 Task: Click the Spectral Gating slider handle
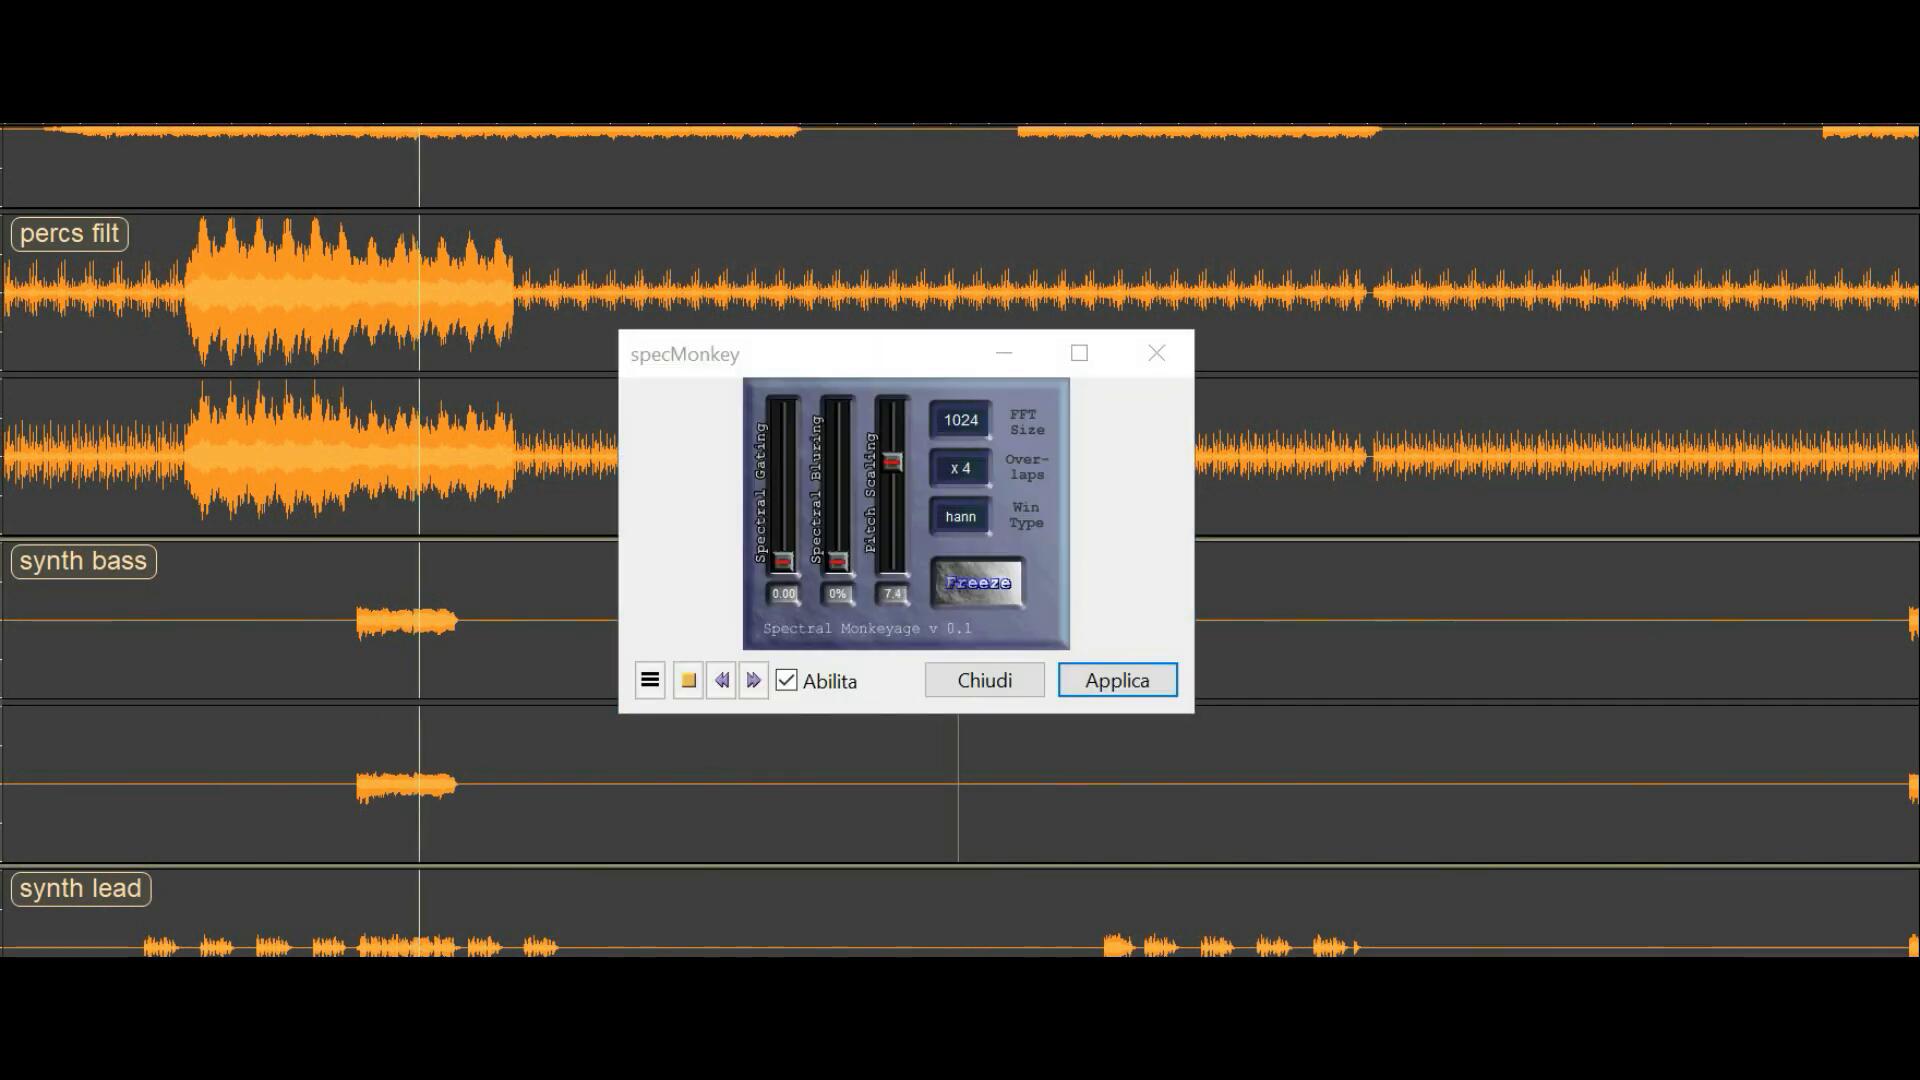tap(783, 561)
